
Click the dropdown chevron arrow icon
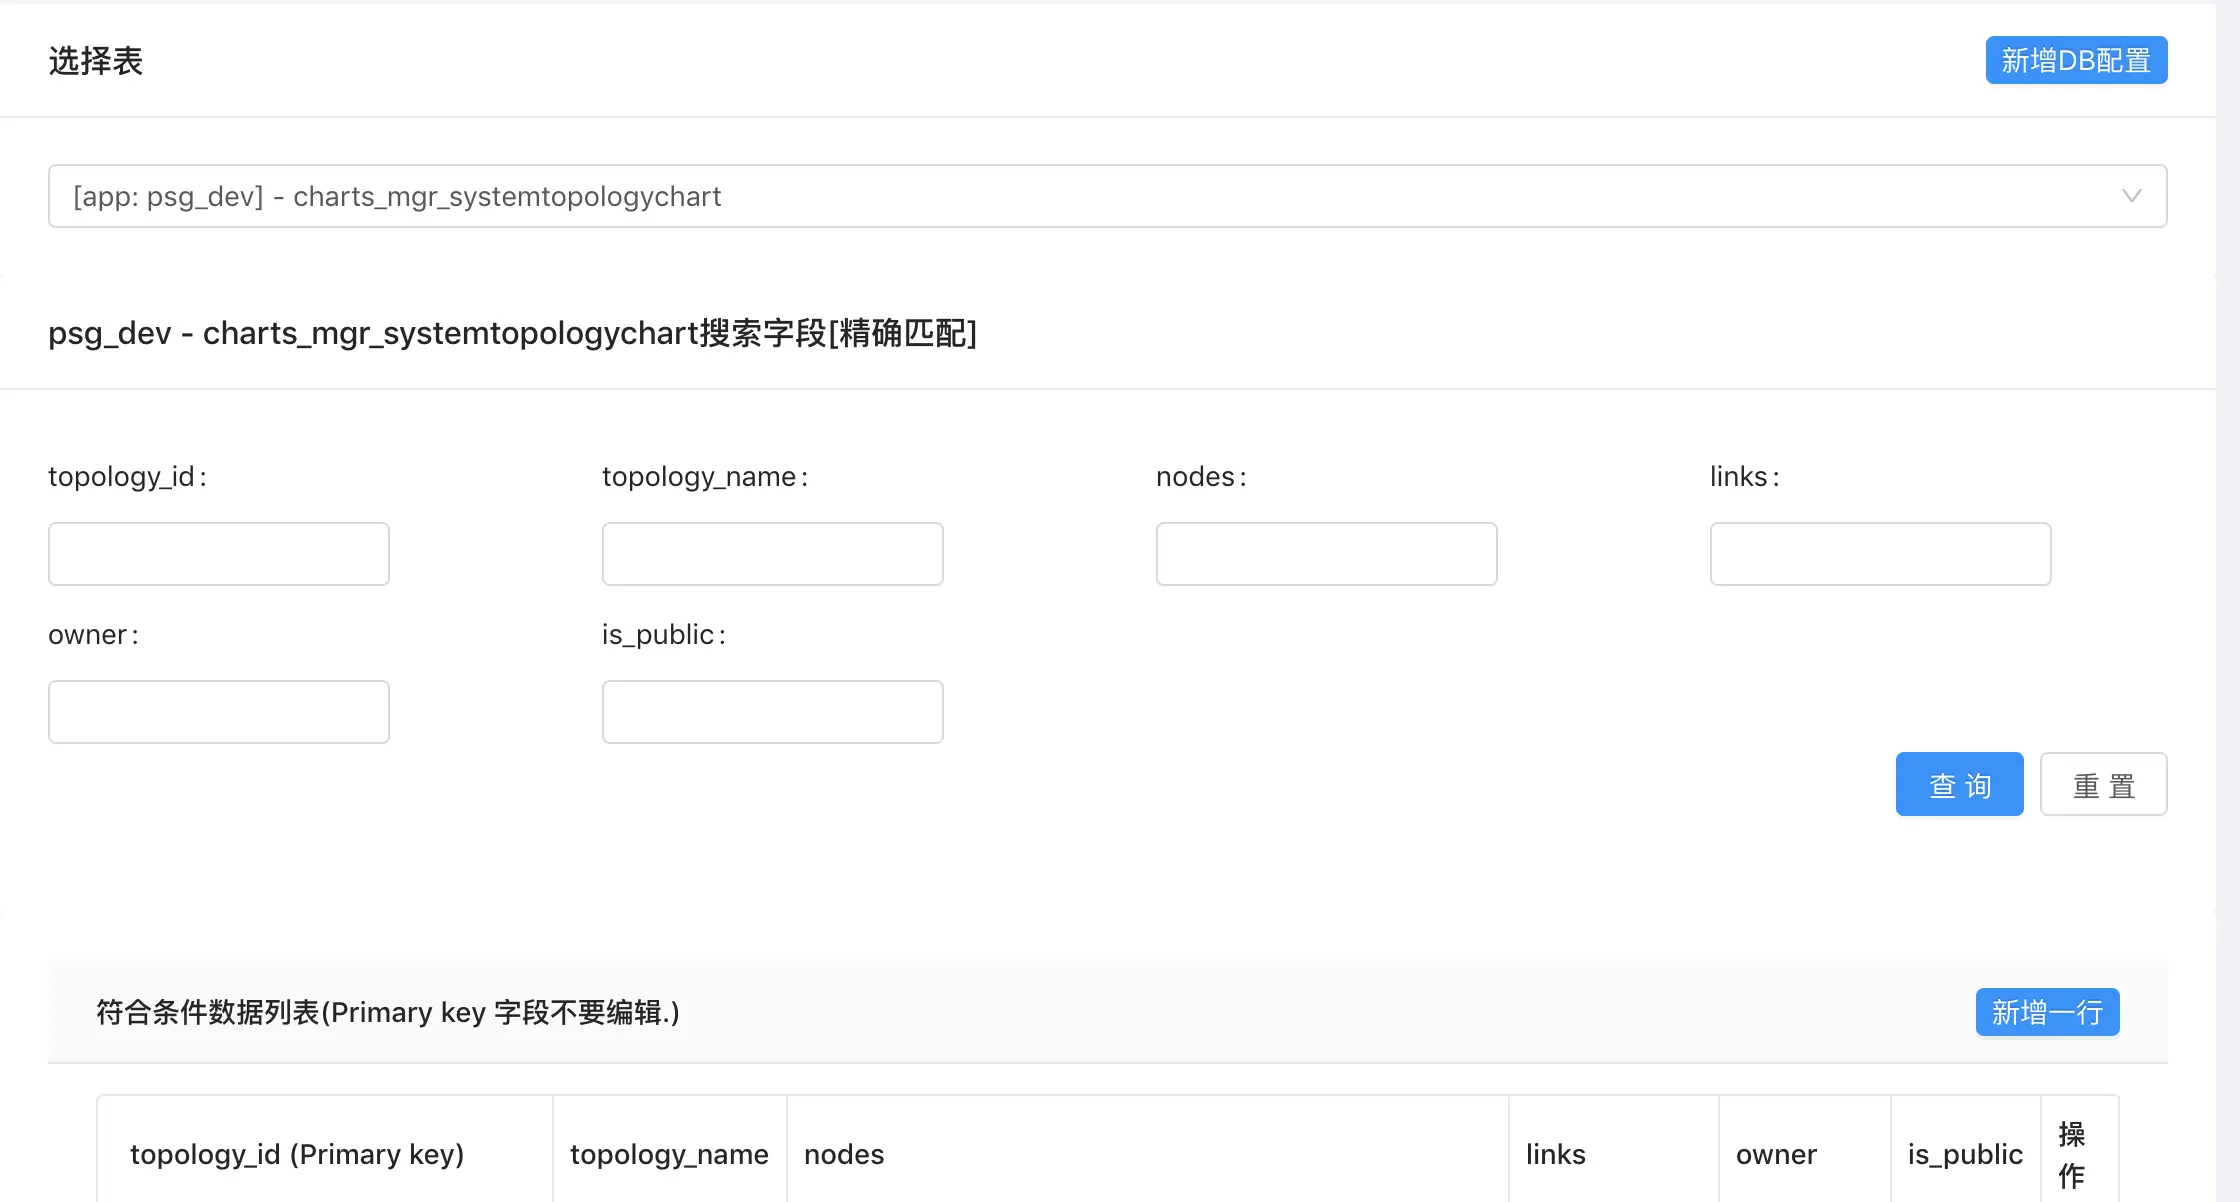tap(2131, 196)
